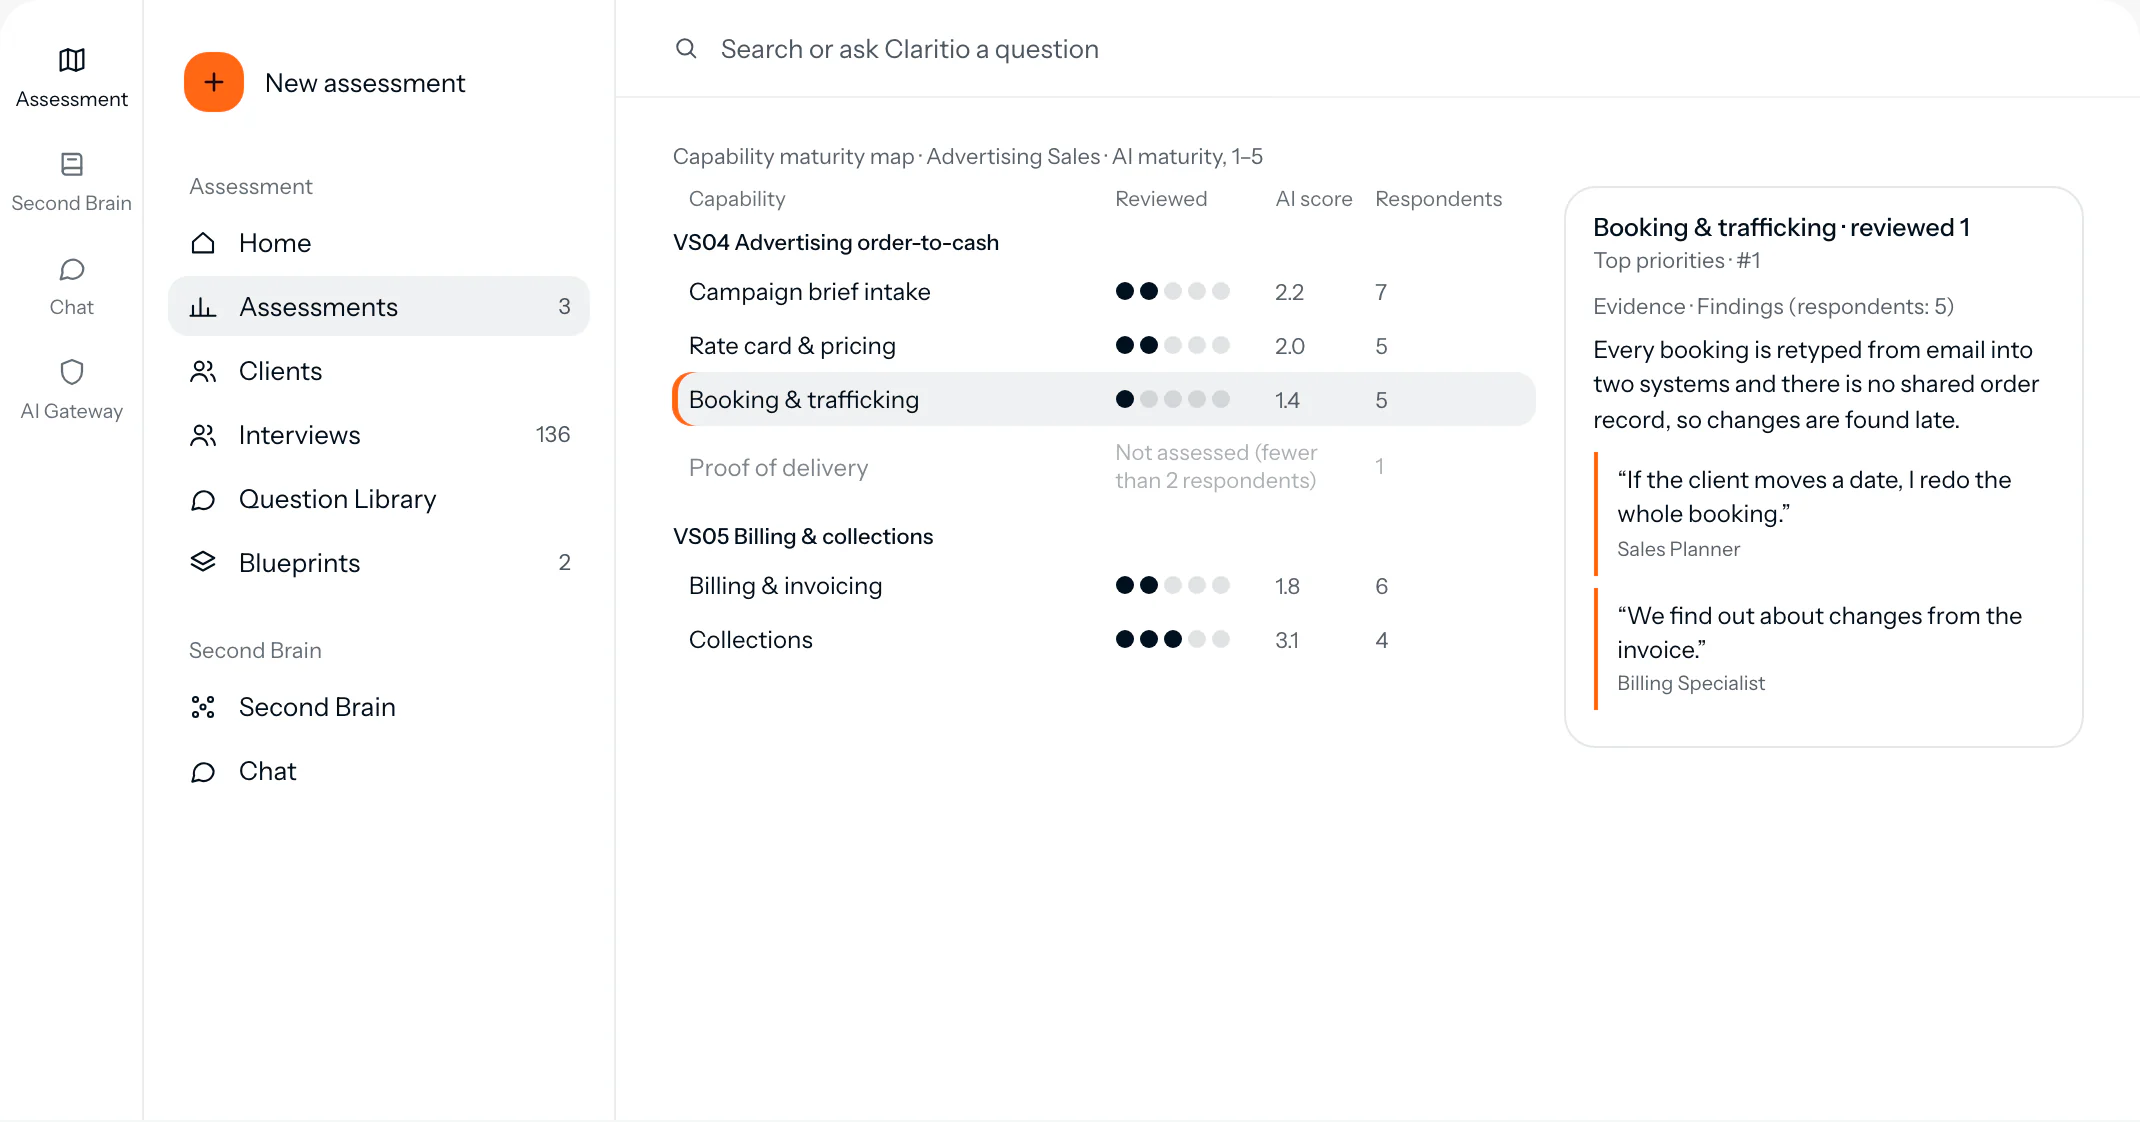Open the Assessment map icon in rail

pyautogui.click(x=72, y=60)
